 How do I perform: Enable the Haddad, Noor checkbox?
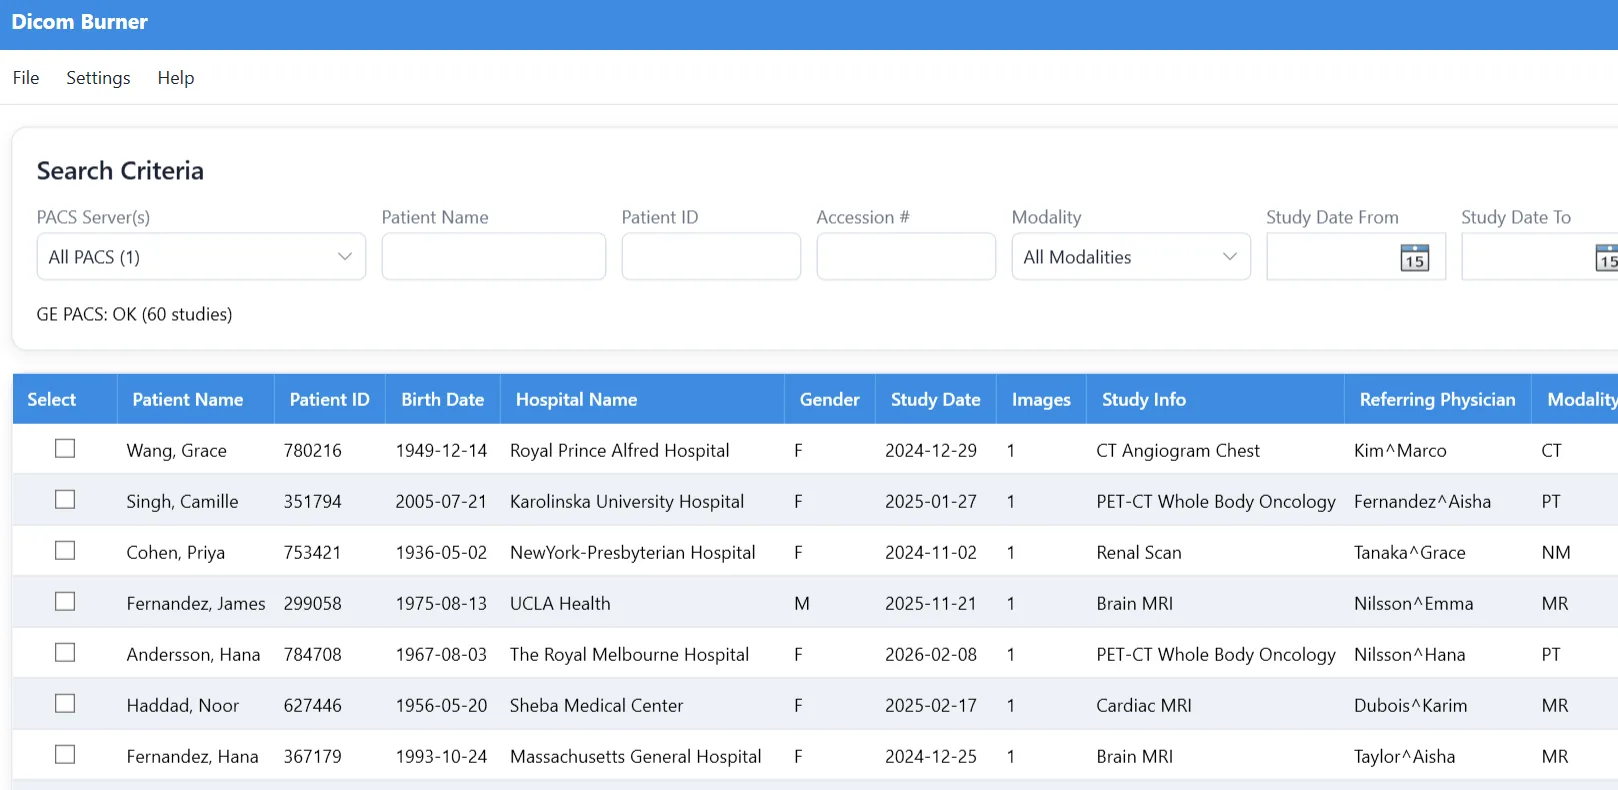tap(65, 704)
